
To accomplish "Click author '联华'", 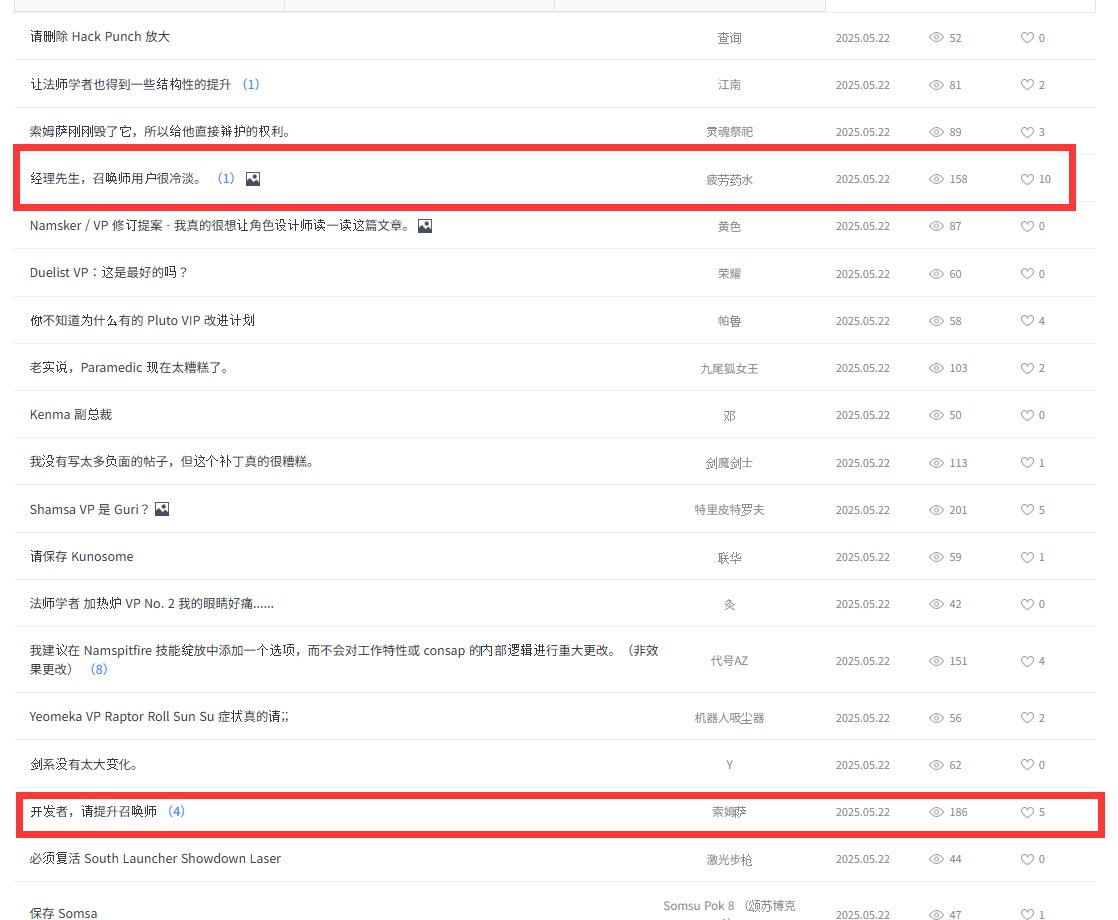I will pyautogui.click(x=729, y=558).
